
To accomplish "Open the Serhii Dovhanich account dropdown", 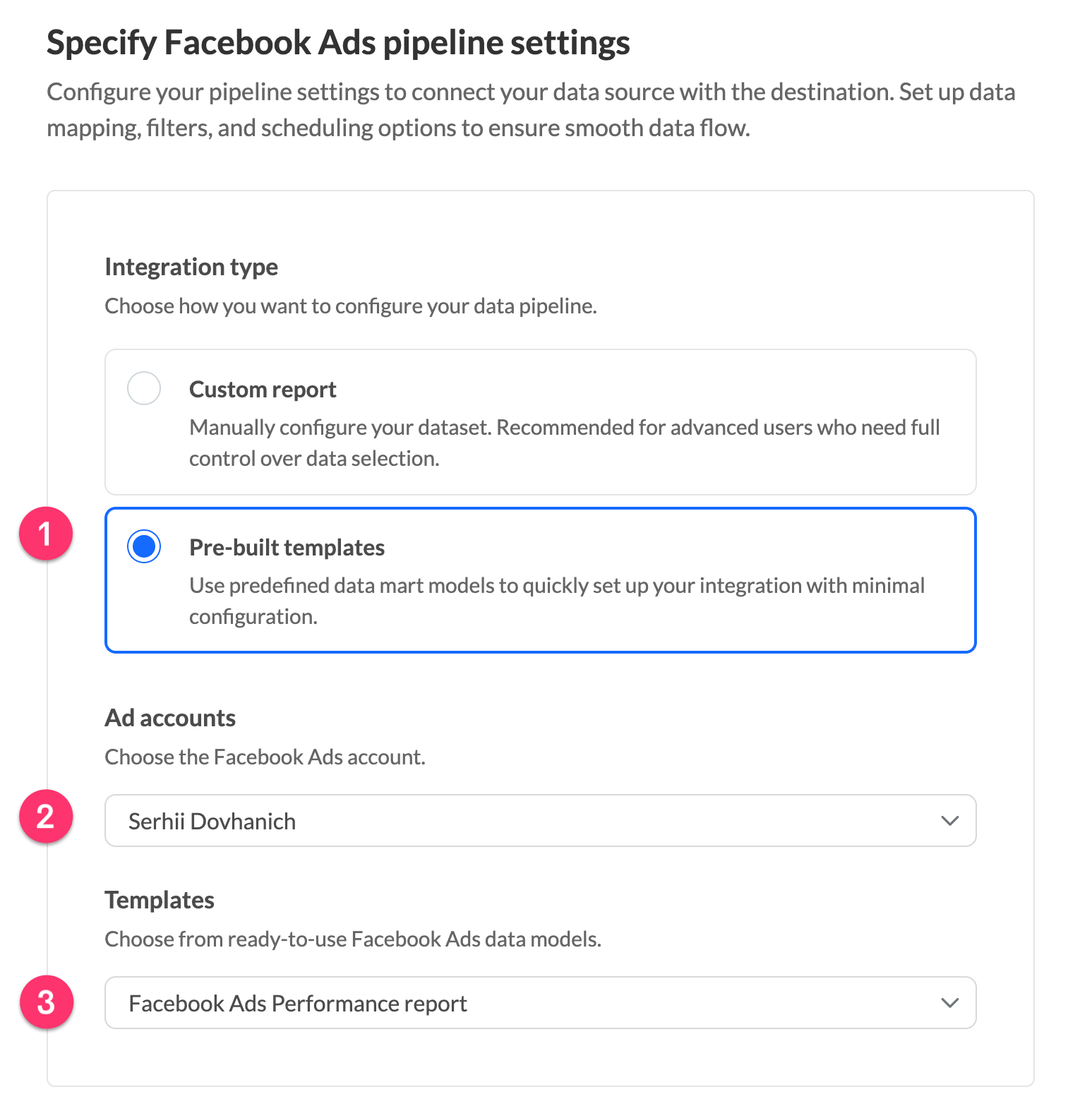I will point(540,818).
